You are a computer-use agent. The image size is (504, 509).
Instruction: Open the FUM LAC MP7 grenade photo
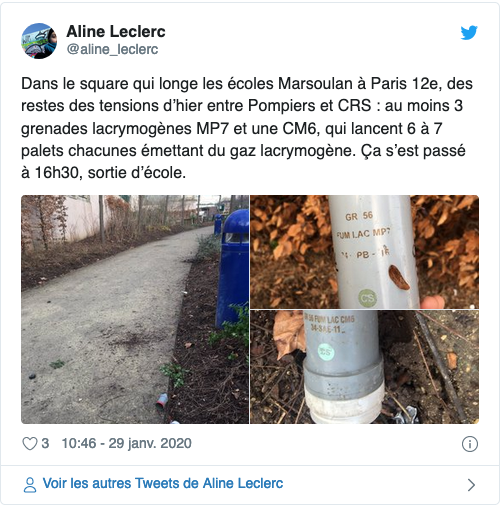pos(364,252)
